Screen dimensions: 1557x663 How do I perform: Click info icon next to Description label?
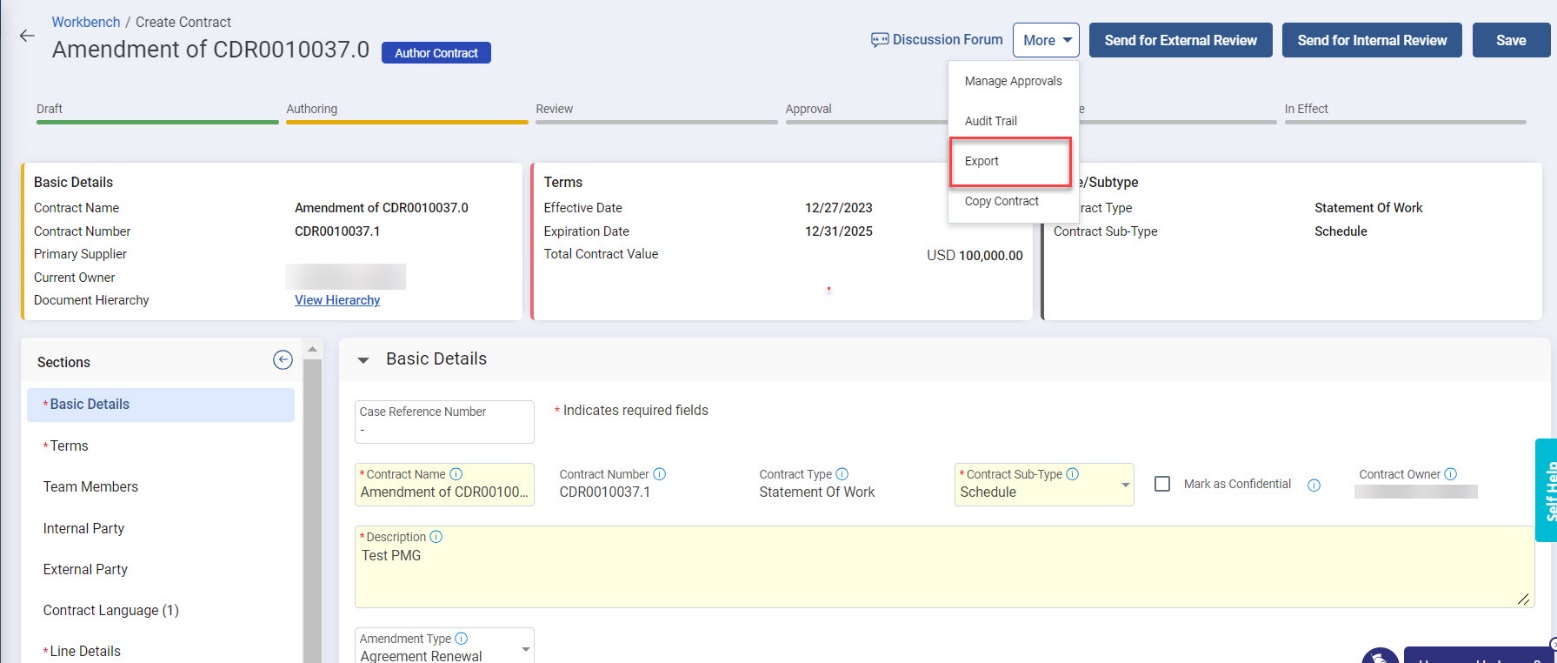point(436,537)
